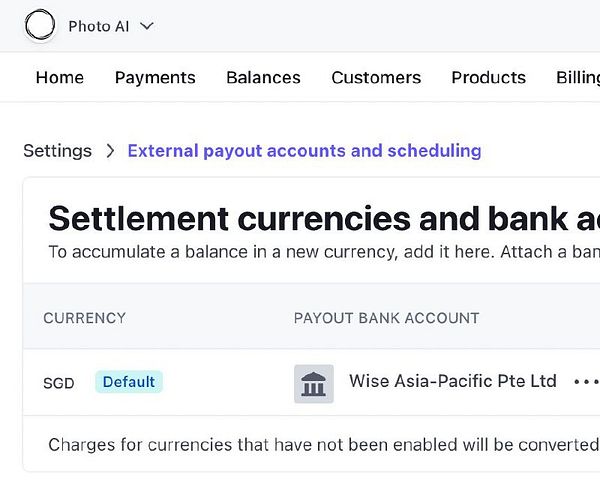This screenshot has height=486, width=600.
Task: Open the Wise Asia-Pacific account options menu
Action: point(585,382)
